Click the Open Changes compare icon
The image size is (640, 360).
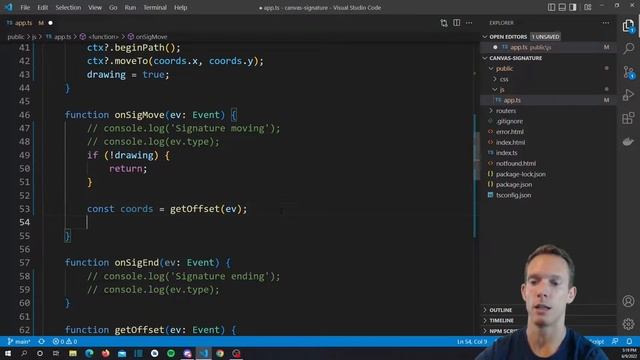pos(444,23)
